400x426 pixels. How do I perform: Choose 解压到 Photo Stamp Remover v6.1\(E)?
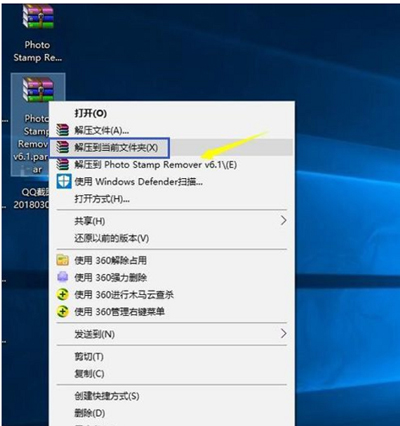(x=171, y=164)
